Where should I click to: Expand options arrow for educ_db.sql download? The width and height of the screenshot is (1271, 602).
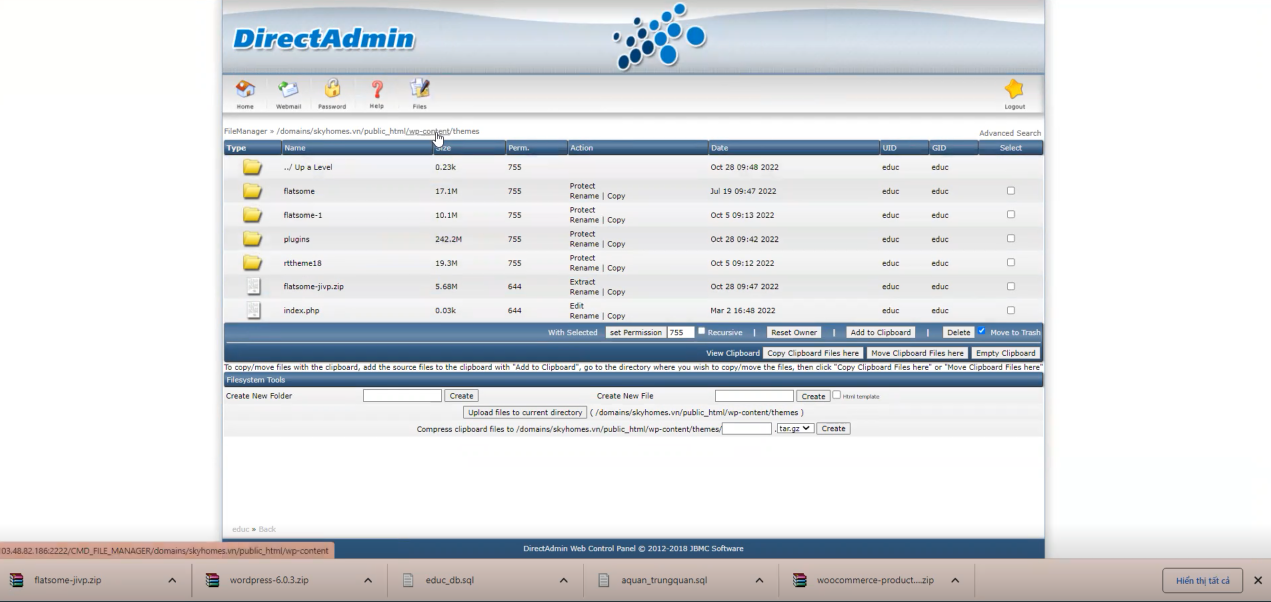click(x=563, y=580)
